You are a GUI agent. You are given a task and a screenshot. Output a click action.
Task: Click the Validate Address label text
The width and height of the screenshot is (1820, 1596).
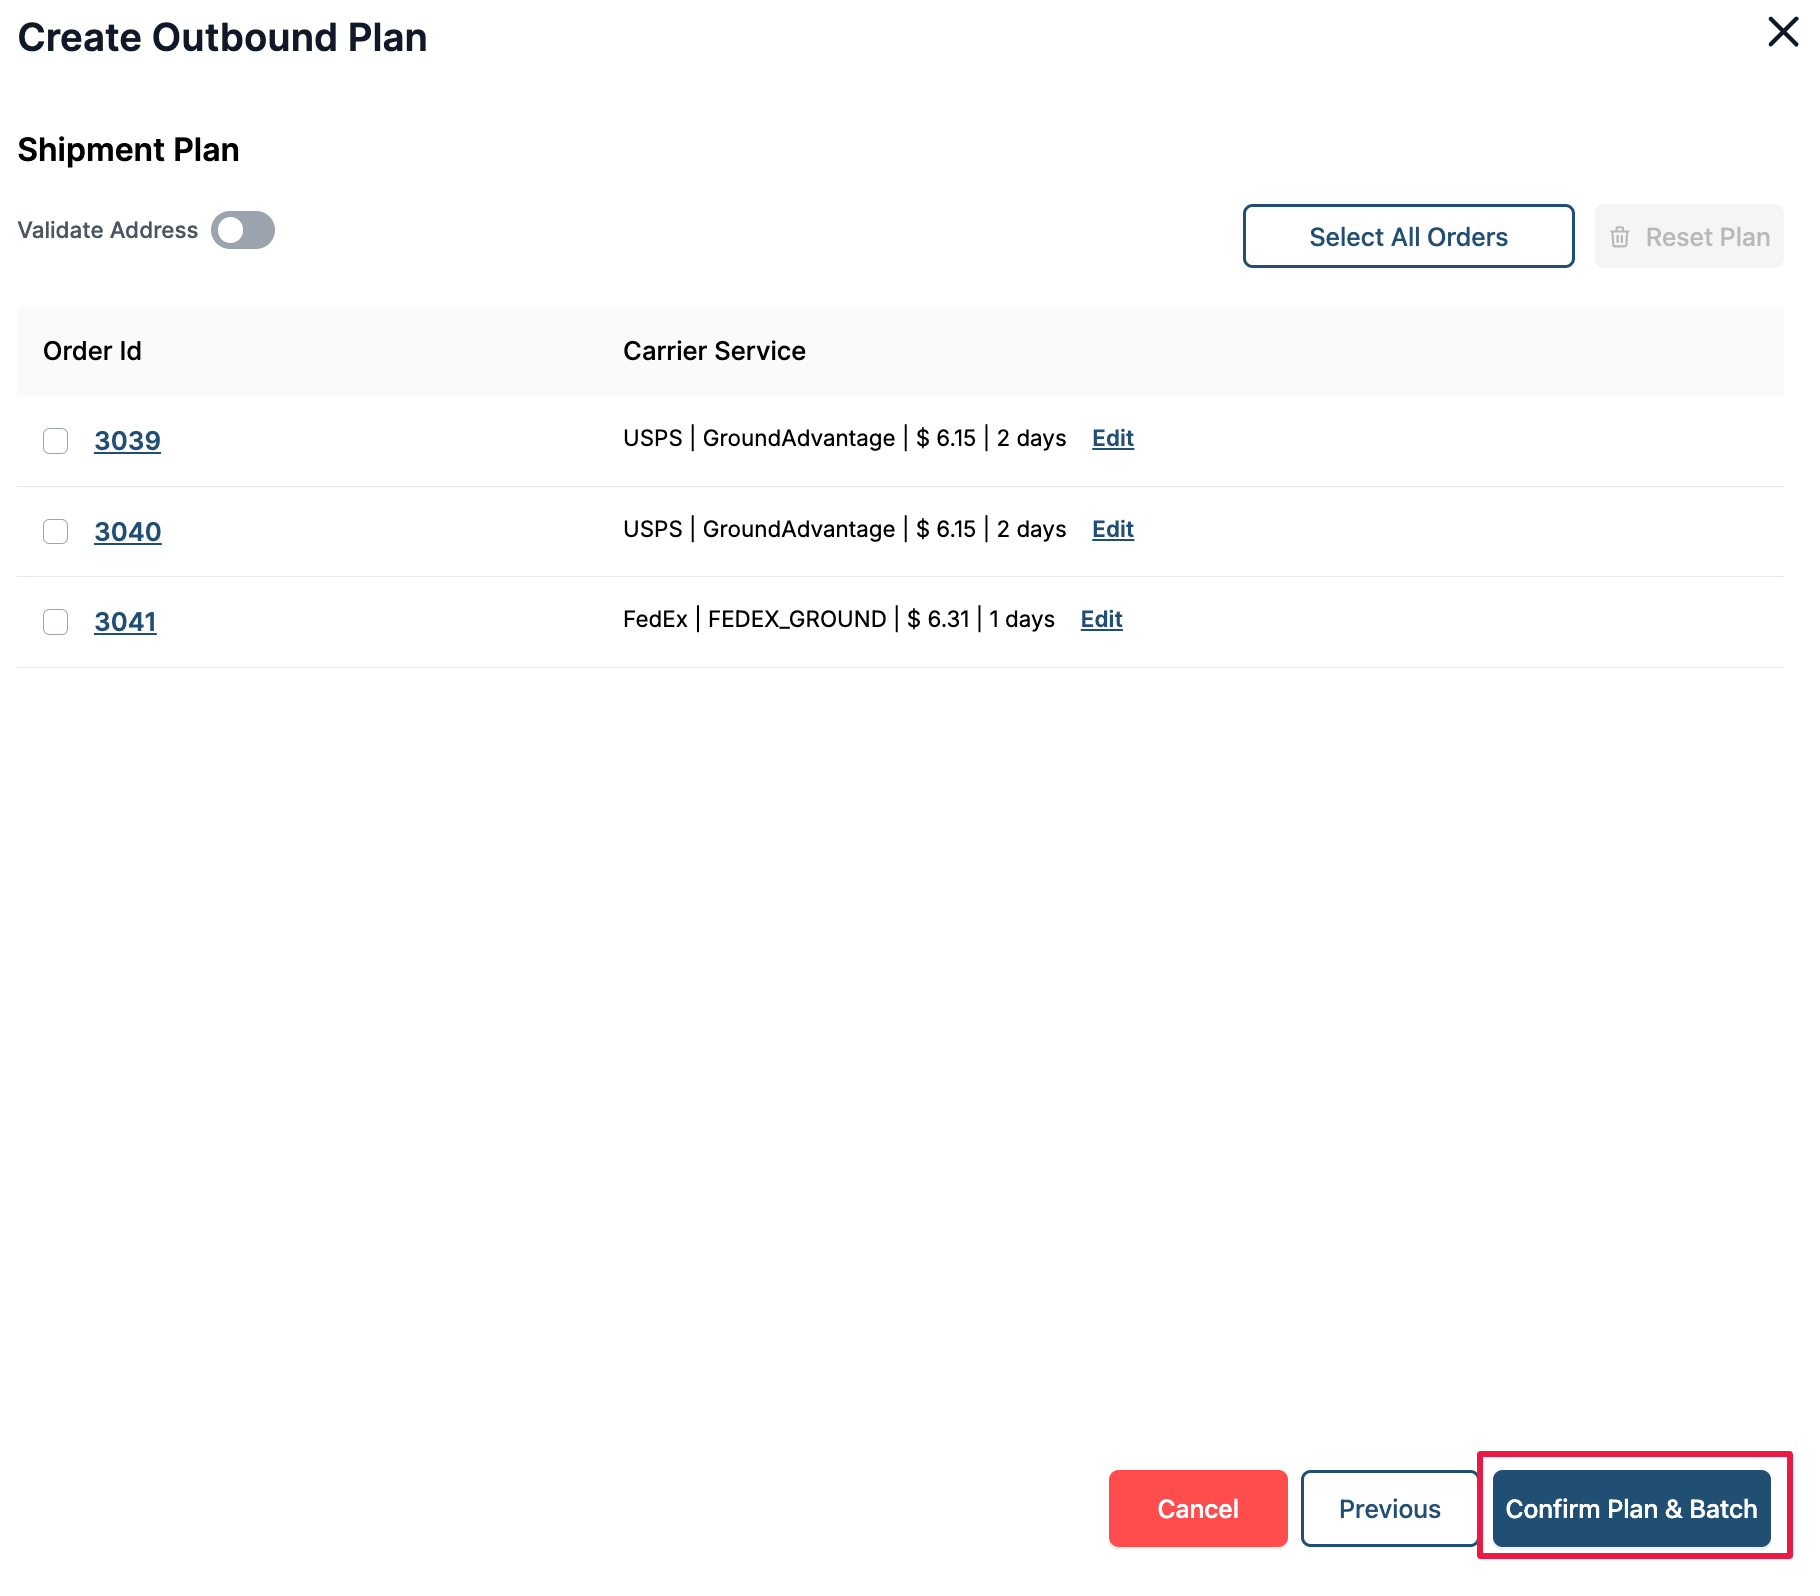[108, 230]
